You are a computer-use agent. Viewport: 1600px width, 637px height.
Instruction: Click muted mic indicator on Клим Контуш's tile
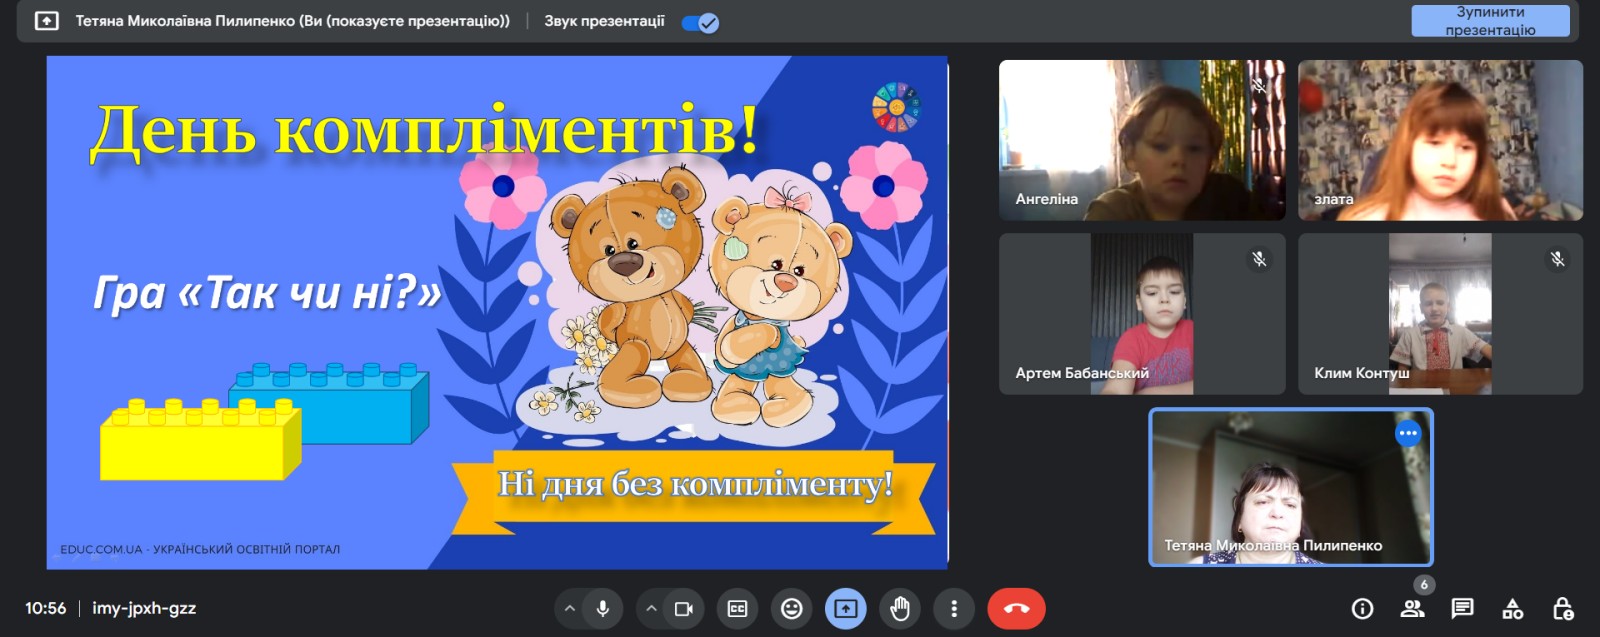click(x=1557, y=259)
